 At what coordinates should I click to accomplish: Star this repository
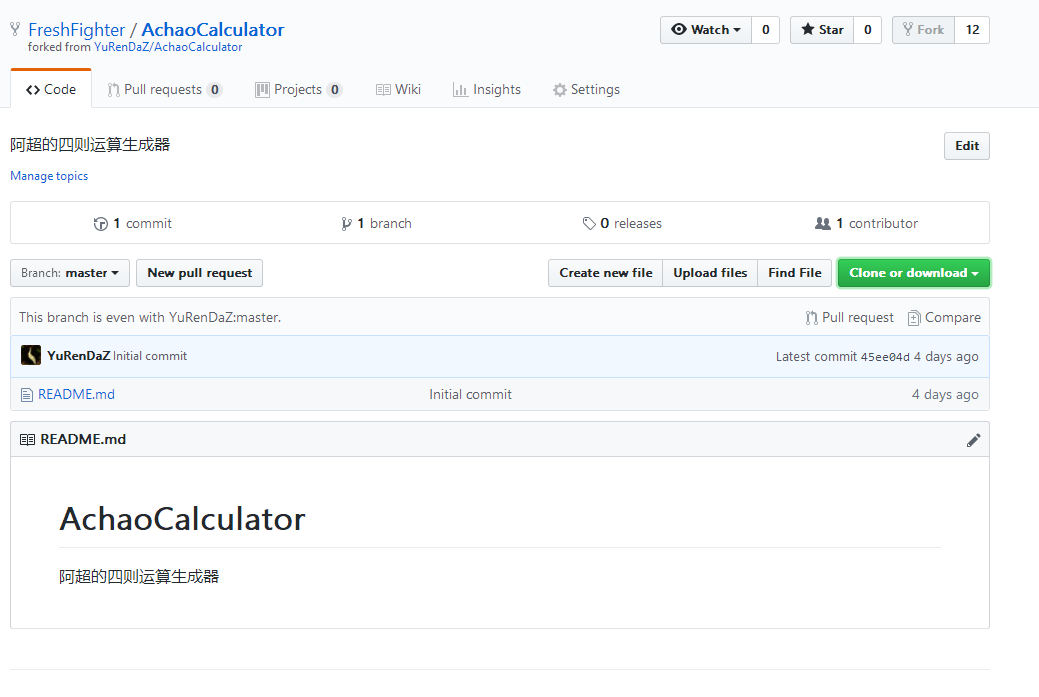(x=822, y=30)
